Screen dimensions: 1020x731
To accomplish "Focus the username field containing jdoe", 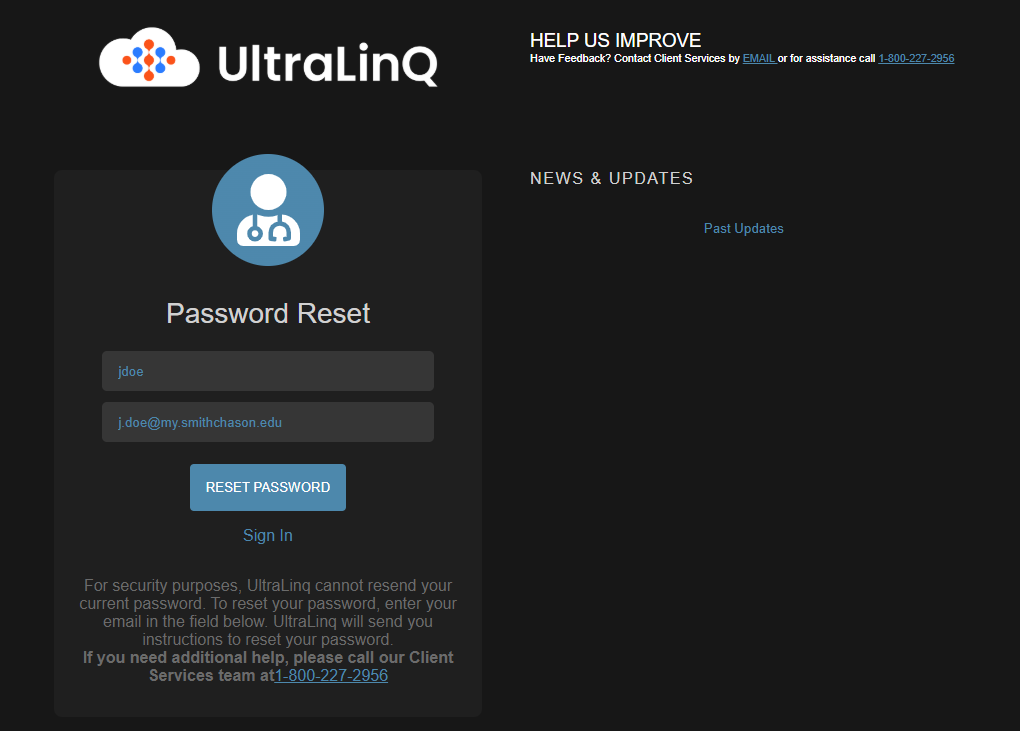I will [268, 371].
